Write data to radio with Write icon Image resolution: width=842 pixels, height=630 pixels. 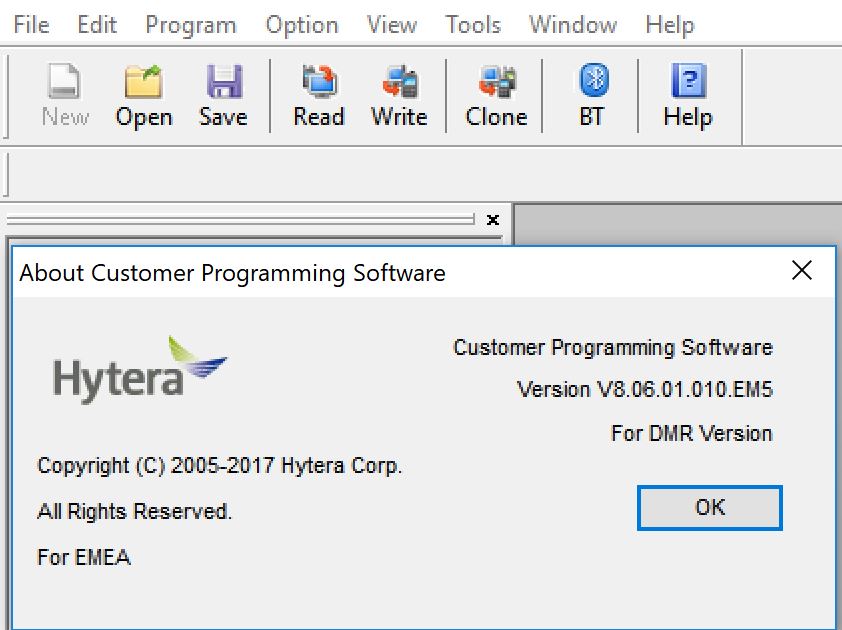click(399, 96)
